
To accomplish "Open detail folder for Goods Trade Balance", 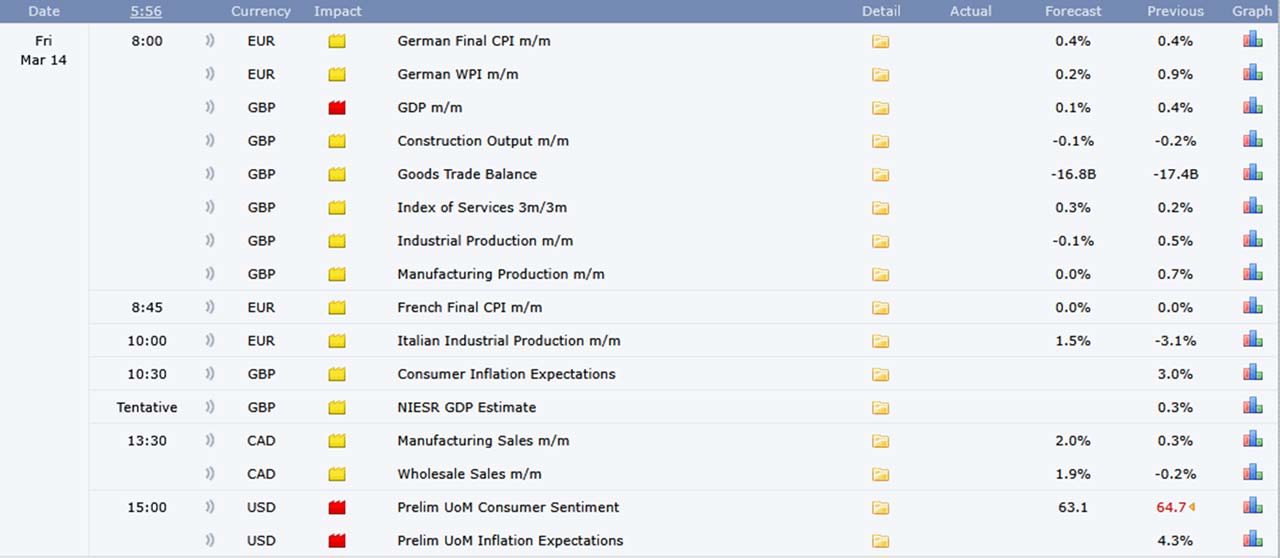I will pos(880,174).
